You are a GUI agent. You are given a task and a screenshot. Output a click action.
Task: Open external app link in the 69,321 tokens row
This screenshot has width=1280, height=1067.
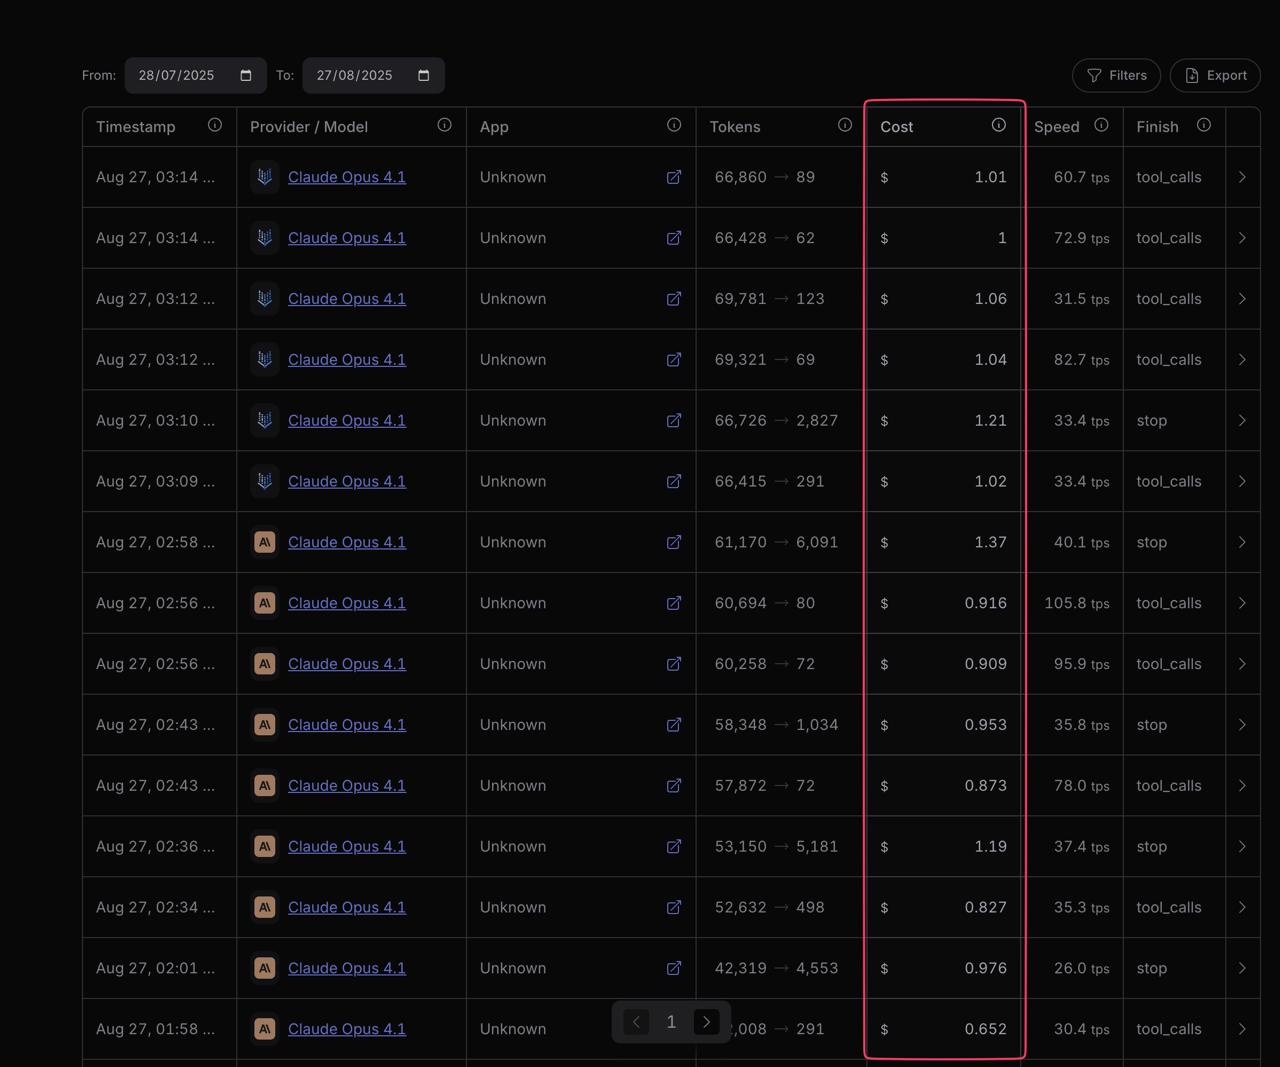pyautogui.click(x=674, y=360)
